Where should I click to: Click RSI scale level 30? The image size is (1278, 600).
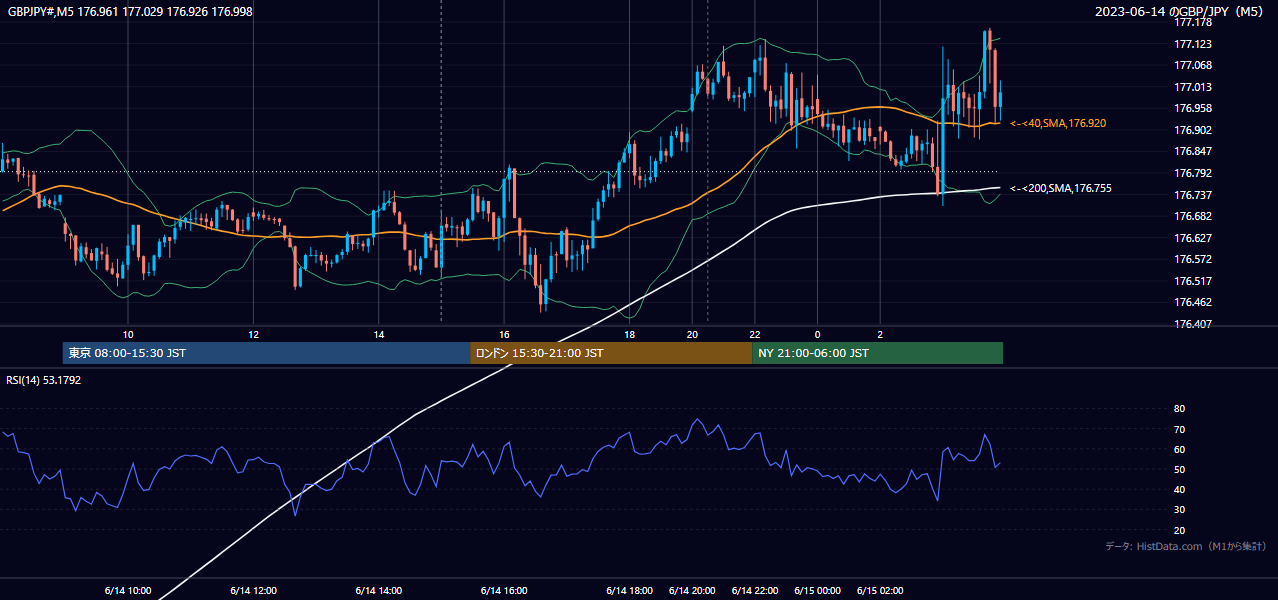coord(1179,510)
